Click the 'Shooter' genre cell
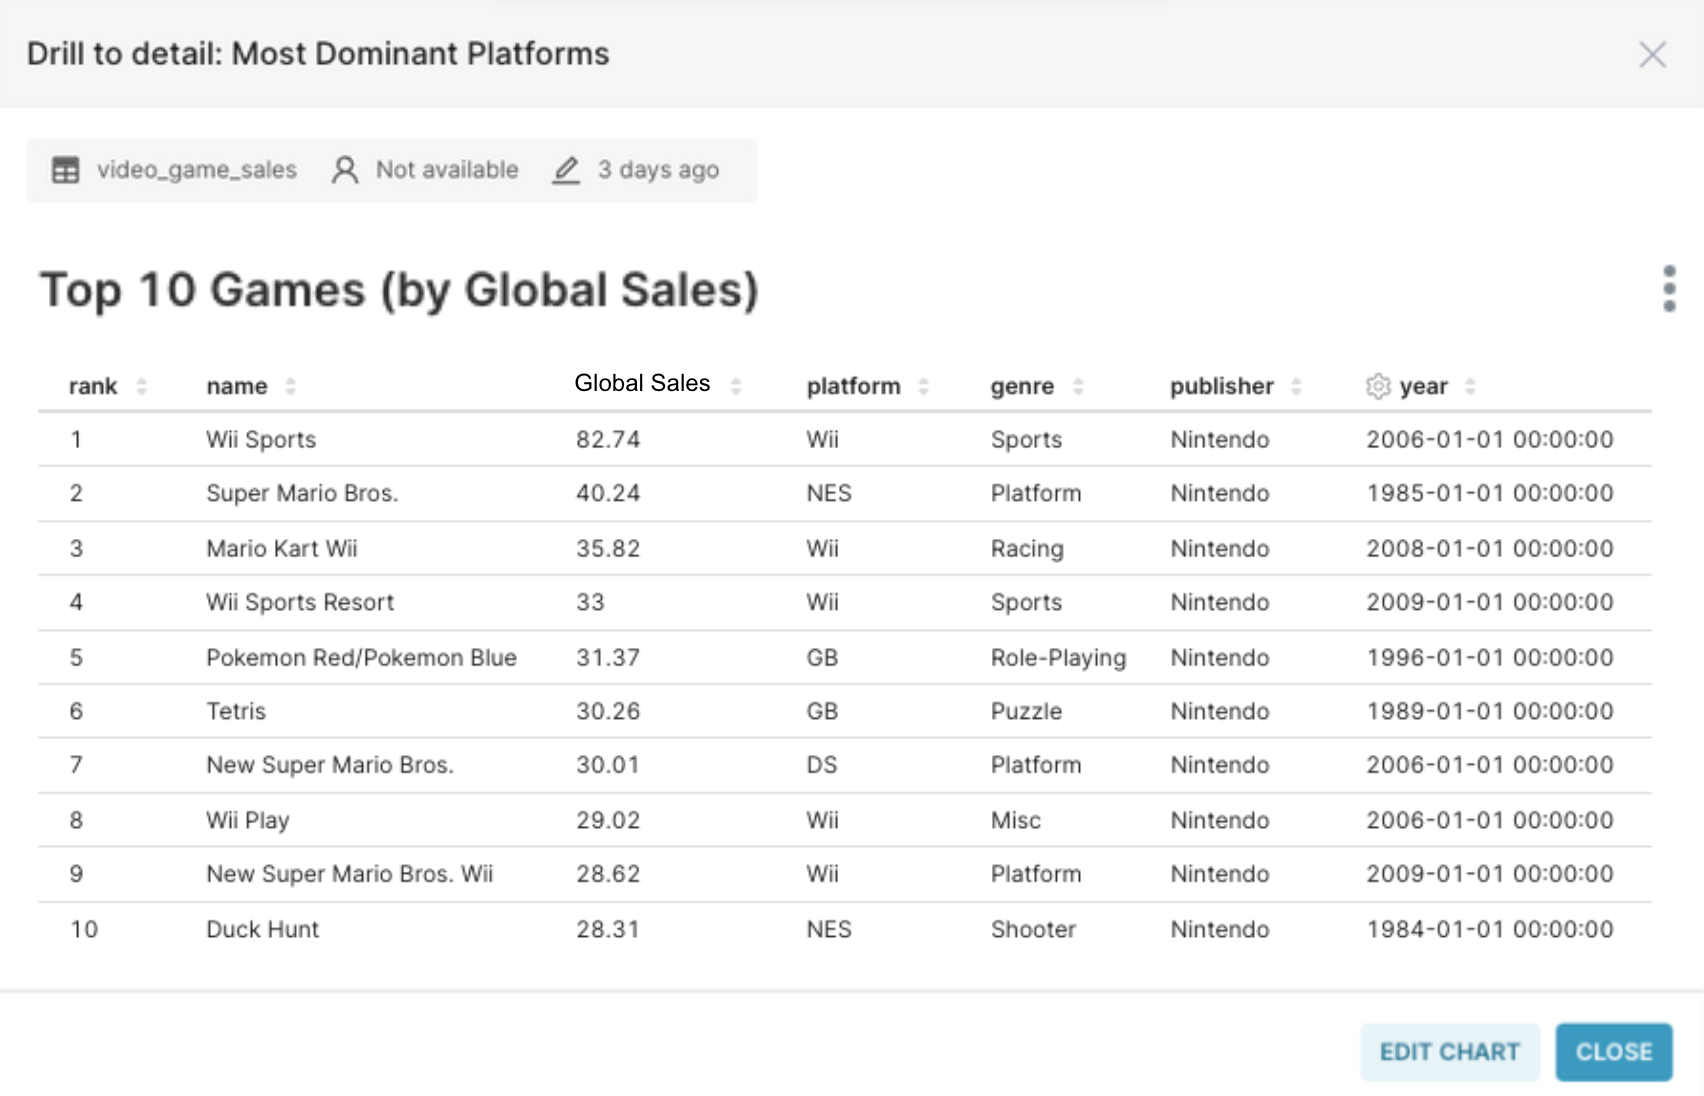The image size is (1704, 1096). click(x=1033, y=929)
